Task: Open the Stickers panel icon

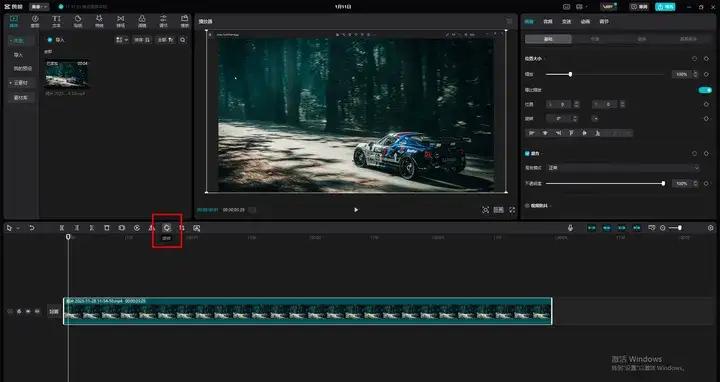Action: [x=78, y=21]
